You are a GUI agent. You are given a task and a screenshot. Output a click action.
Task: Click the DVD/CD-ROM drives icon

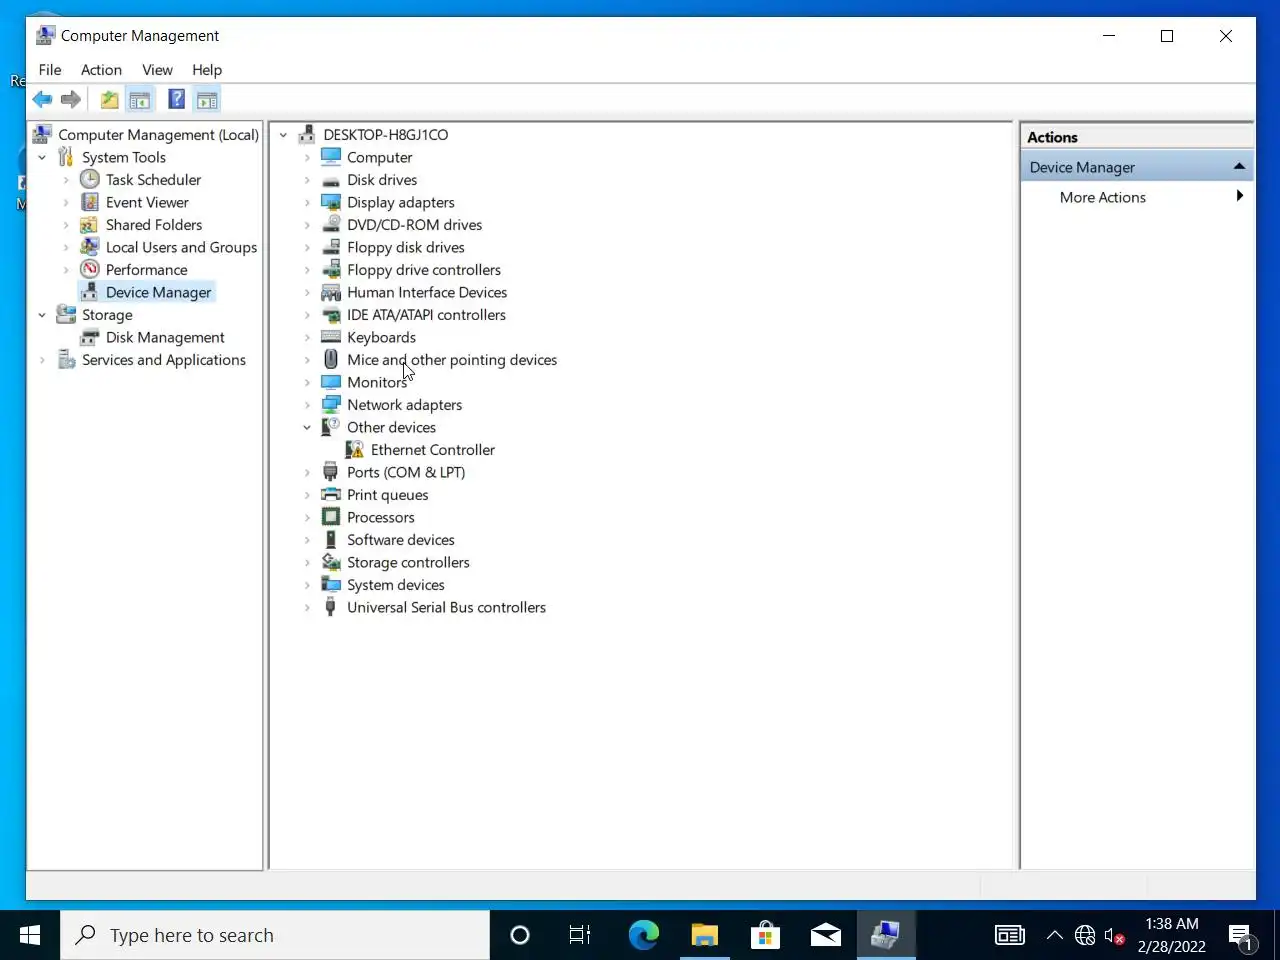331,225
